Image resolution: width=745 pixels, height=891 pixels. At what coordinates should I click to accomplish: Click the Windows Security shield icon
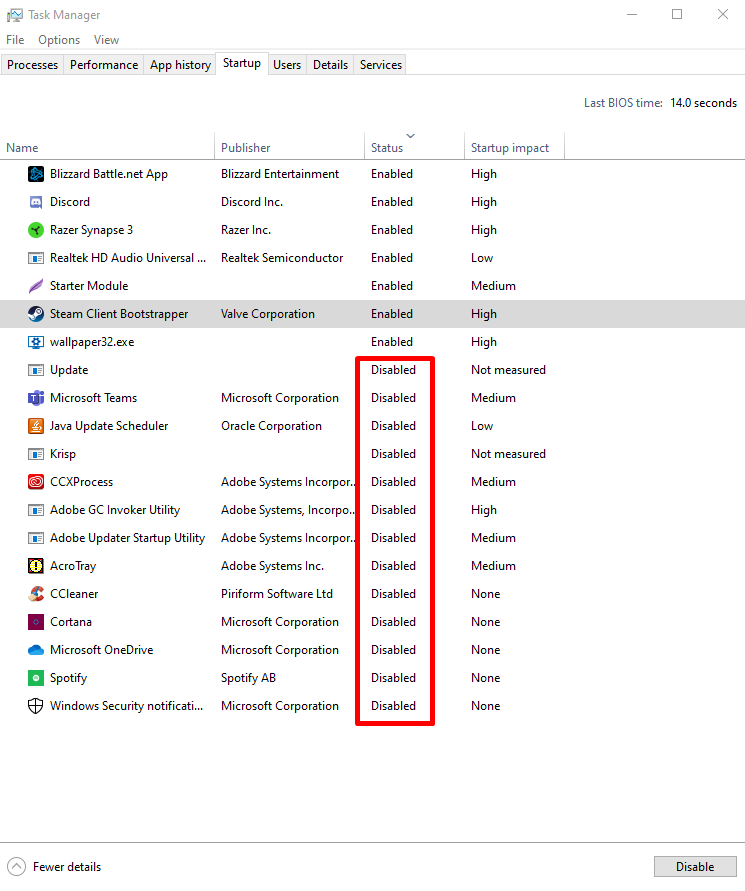click(x=36, y=706)
